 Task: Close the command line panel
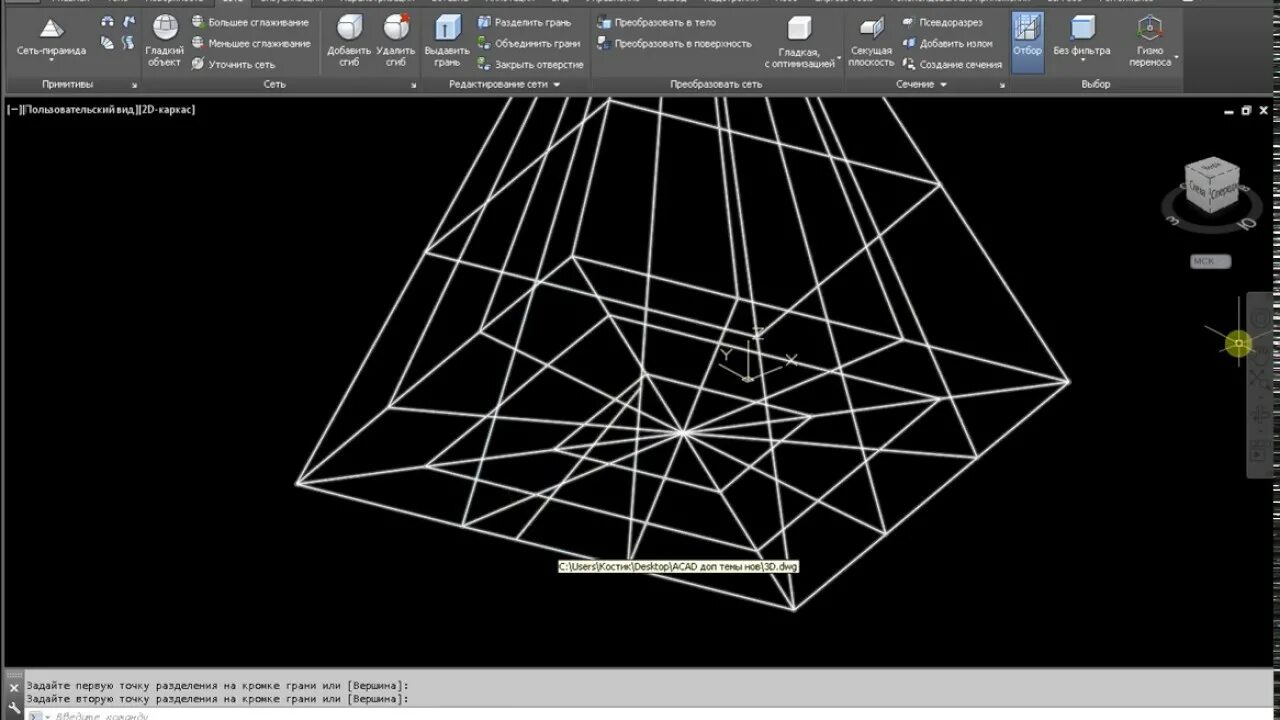point(13,688)
